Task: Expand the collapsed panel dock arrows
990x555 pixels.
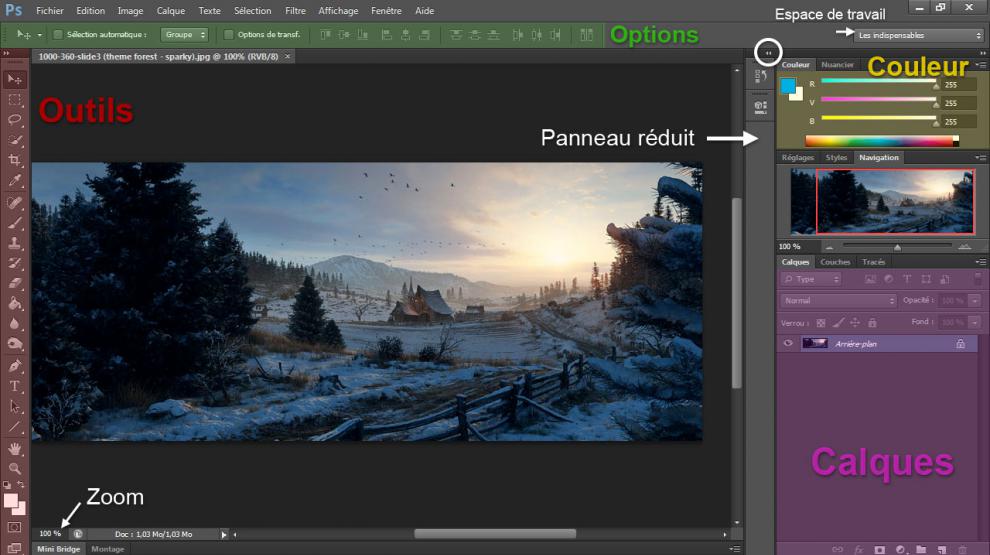Action: tap(768, 52)
